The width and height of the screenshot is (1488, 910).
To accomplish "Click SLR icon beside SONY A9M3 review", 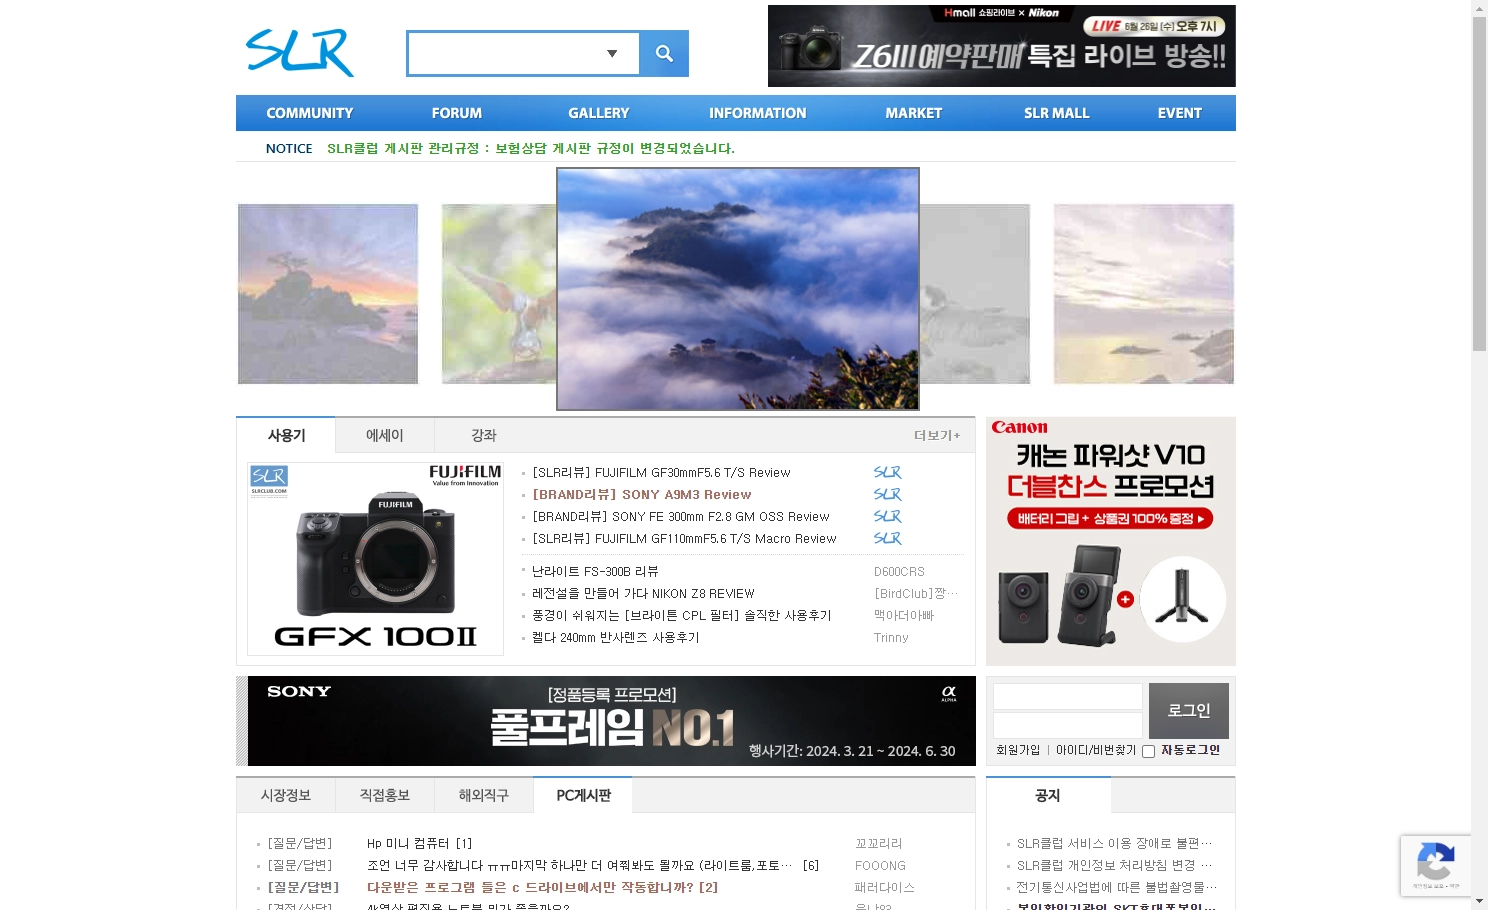I will 888,495.
